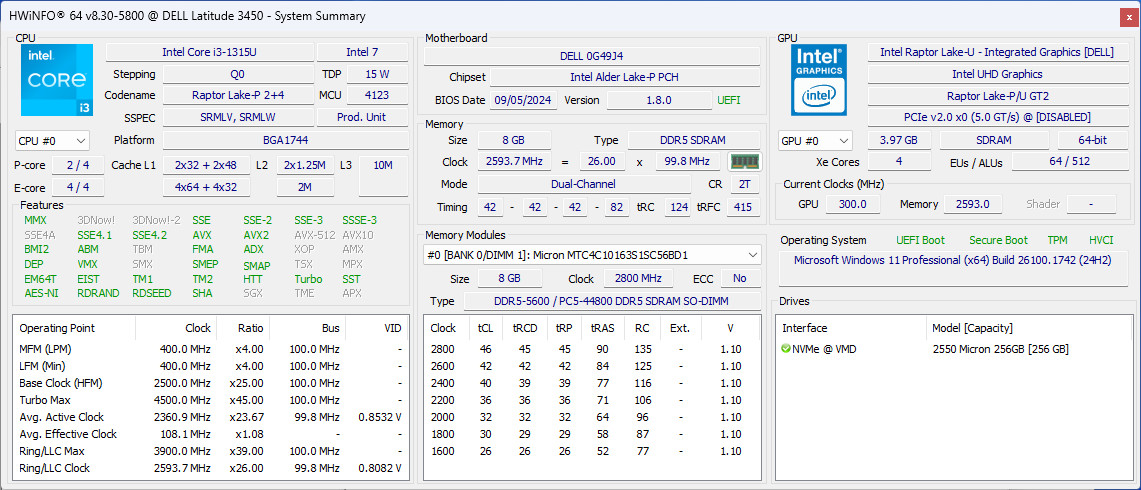Click the DELL 0G49J4 motherboard field

pyautogui.click(x=592, y=55)
